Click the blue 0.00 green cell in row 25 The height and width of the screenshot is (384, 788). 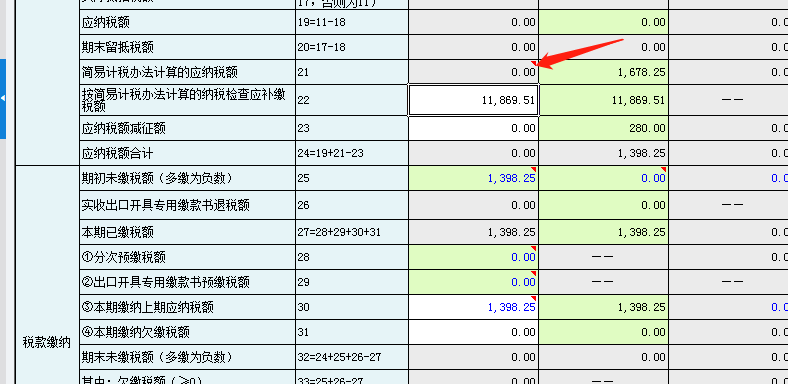604,178
